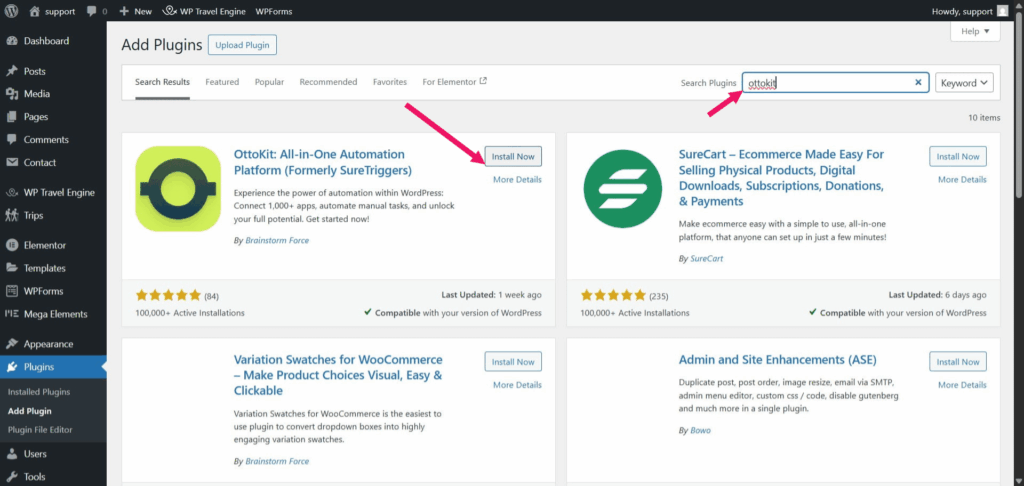This screenshot has height=486, width=1024.
Task: Open the Trips icon in sidebar
Action: click(x=11, y=216)
